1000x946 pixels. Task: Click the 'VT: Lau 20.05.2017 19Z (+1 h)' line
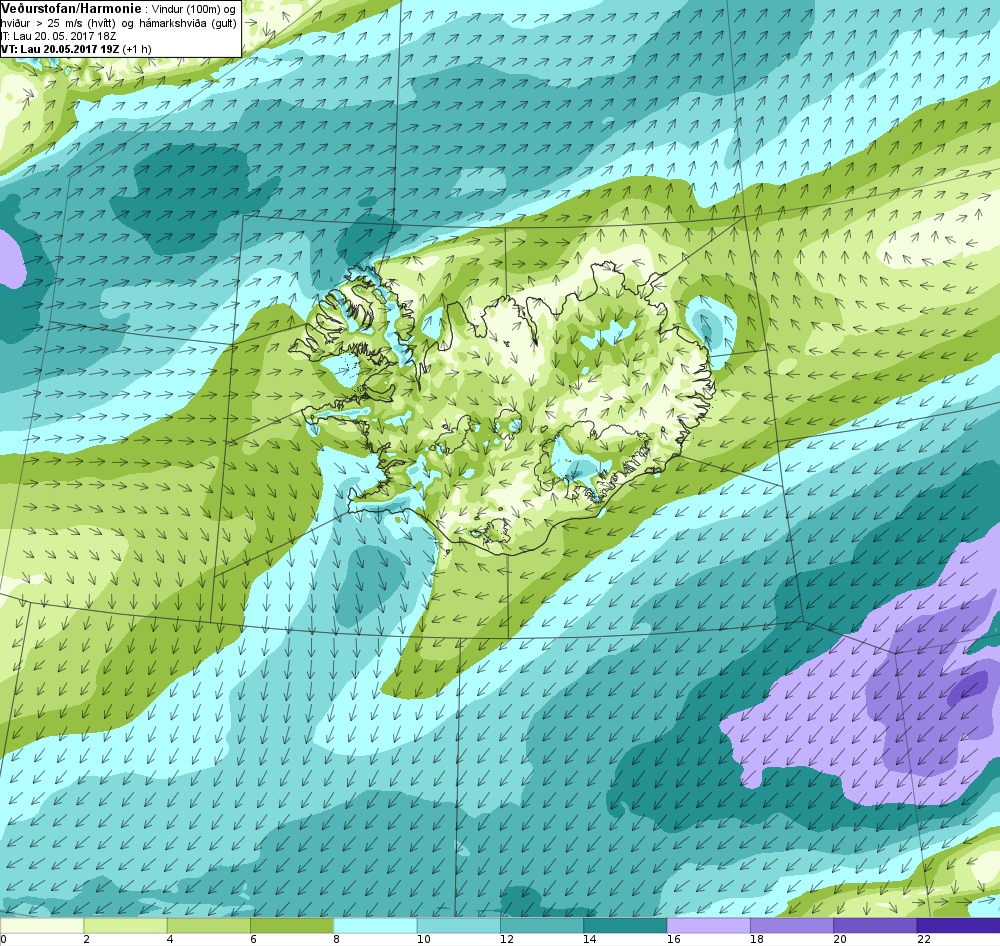tap(76, 48)
